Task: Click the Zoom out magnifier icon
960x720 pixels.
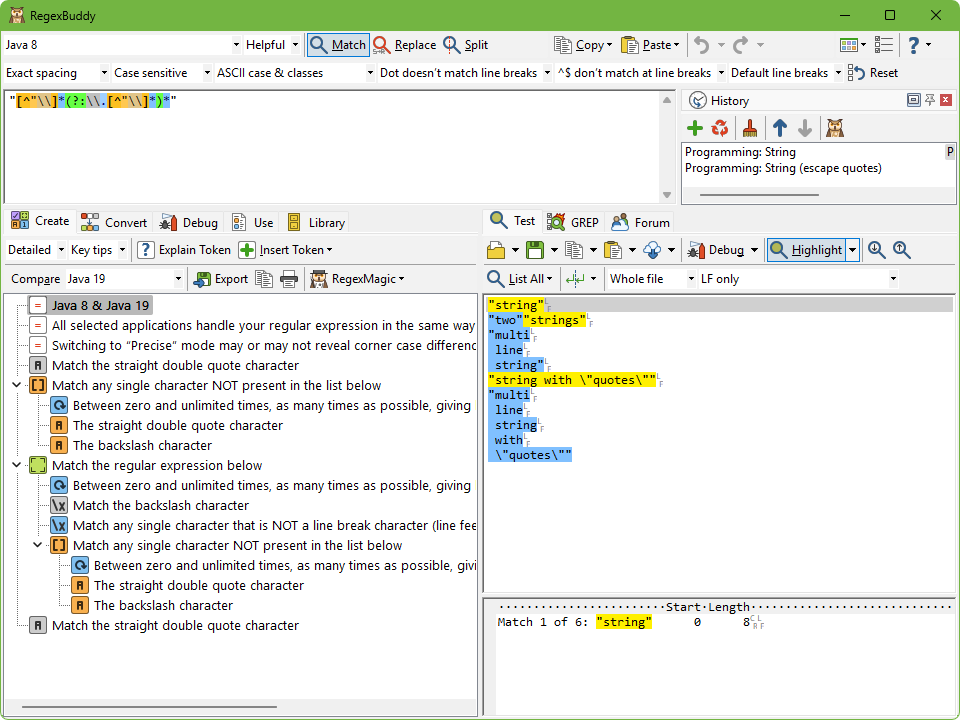Action: [901, 250]
